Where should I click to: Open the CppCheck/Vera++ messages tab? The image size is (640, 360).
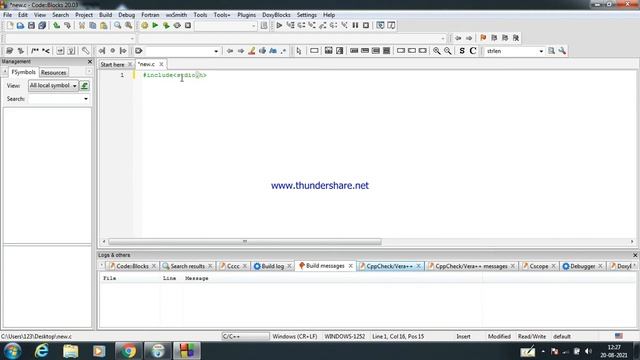pyautogui.click(x=471, y=266)
